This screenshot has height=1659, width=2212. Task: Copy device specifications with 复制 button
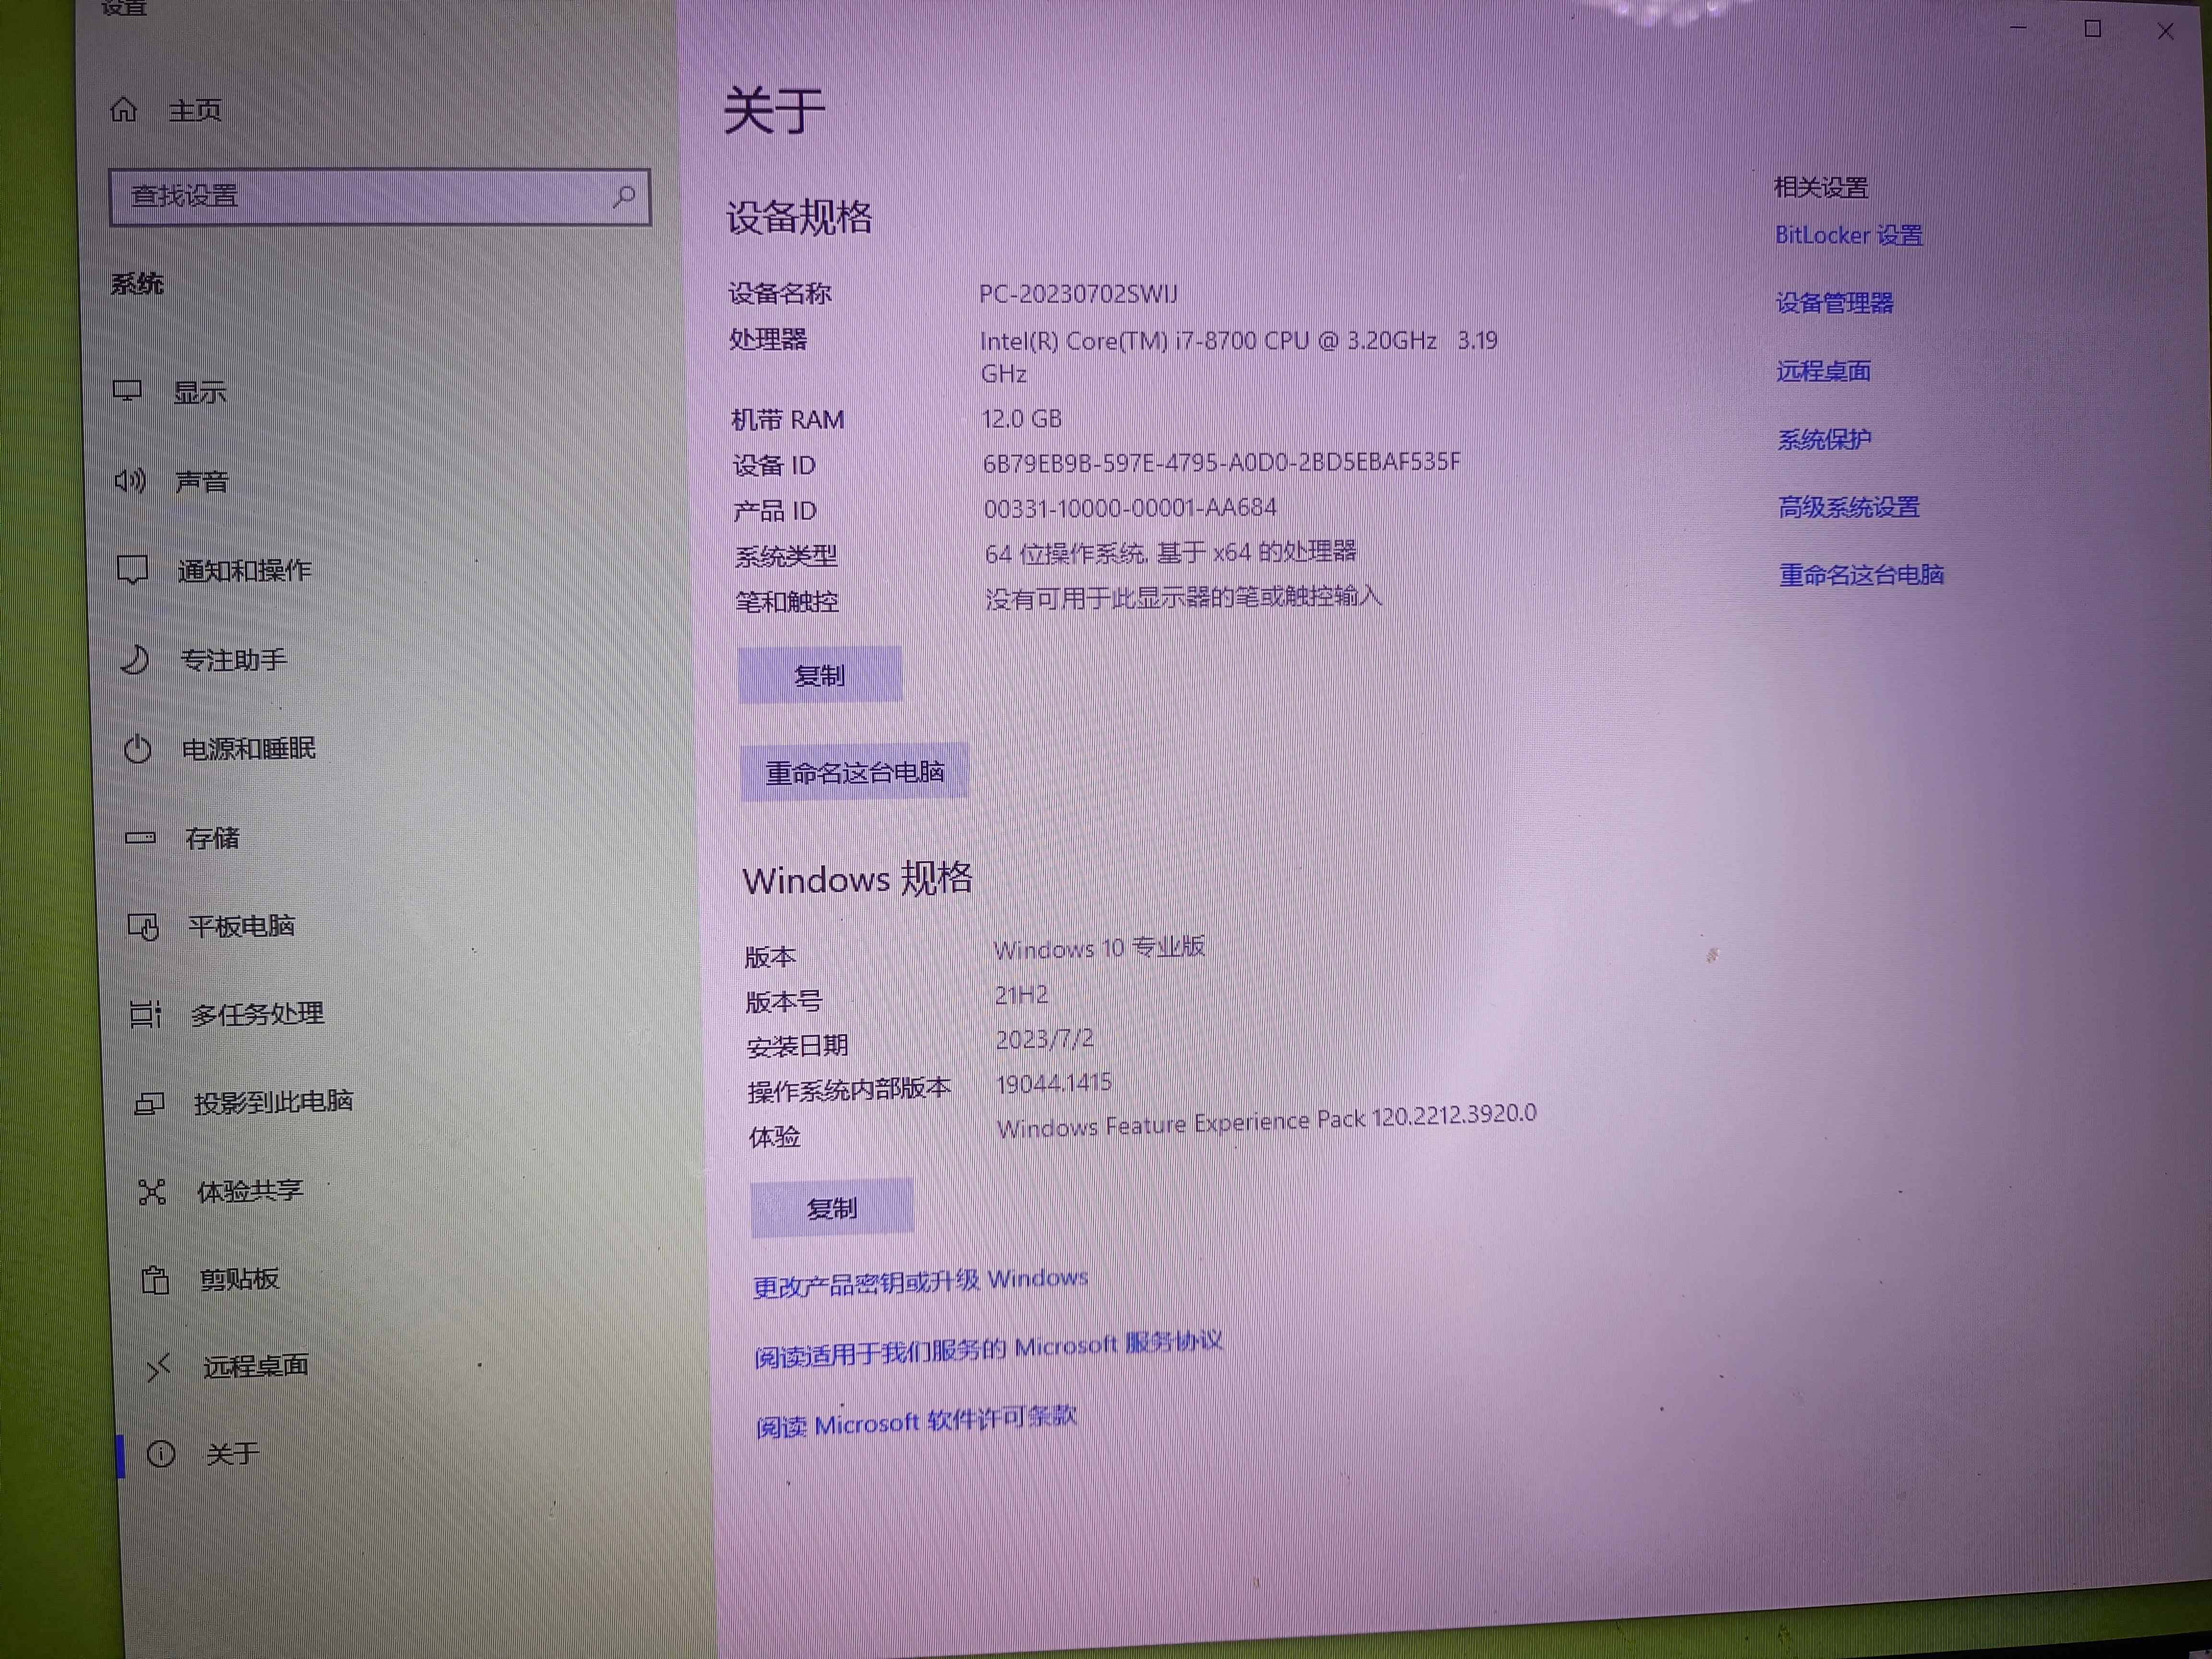click(820, 675)
